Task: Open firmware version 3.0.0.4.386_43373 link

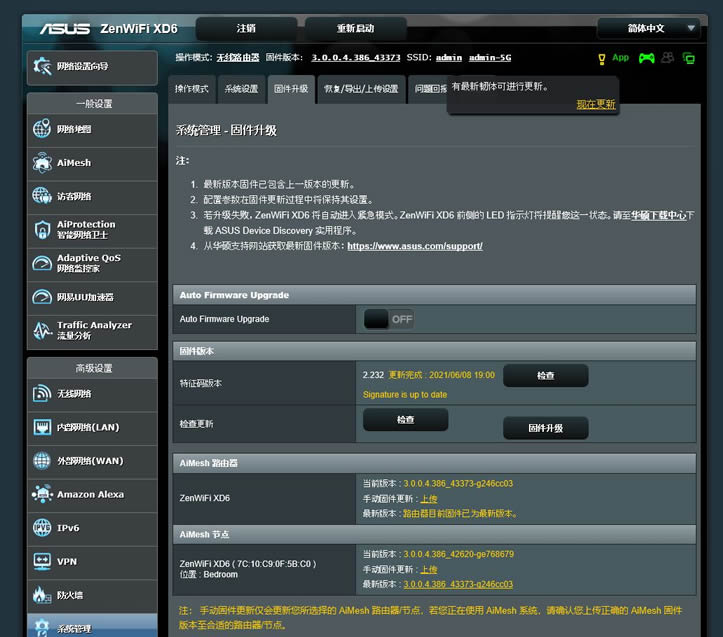Action: 356,58
